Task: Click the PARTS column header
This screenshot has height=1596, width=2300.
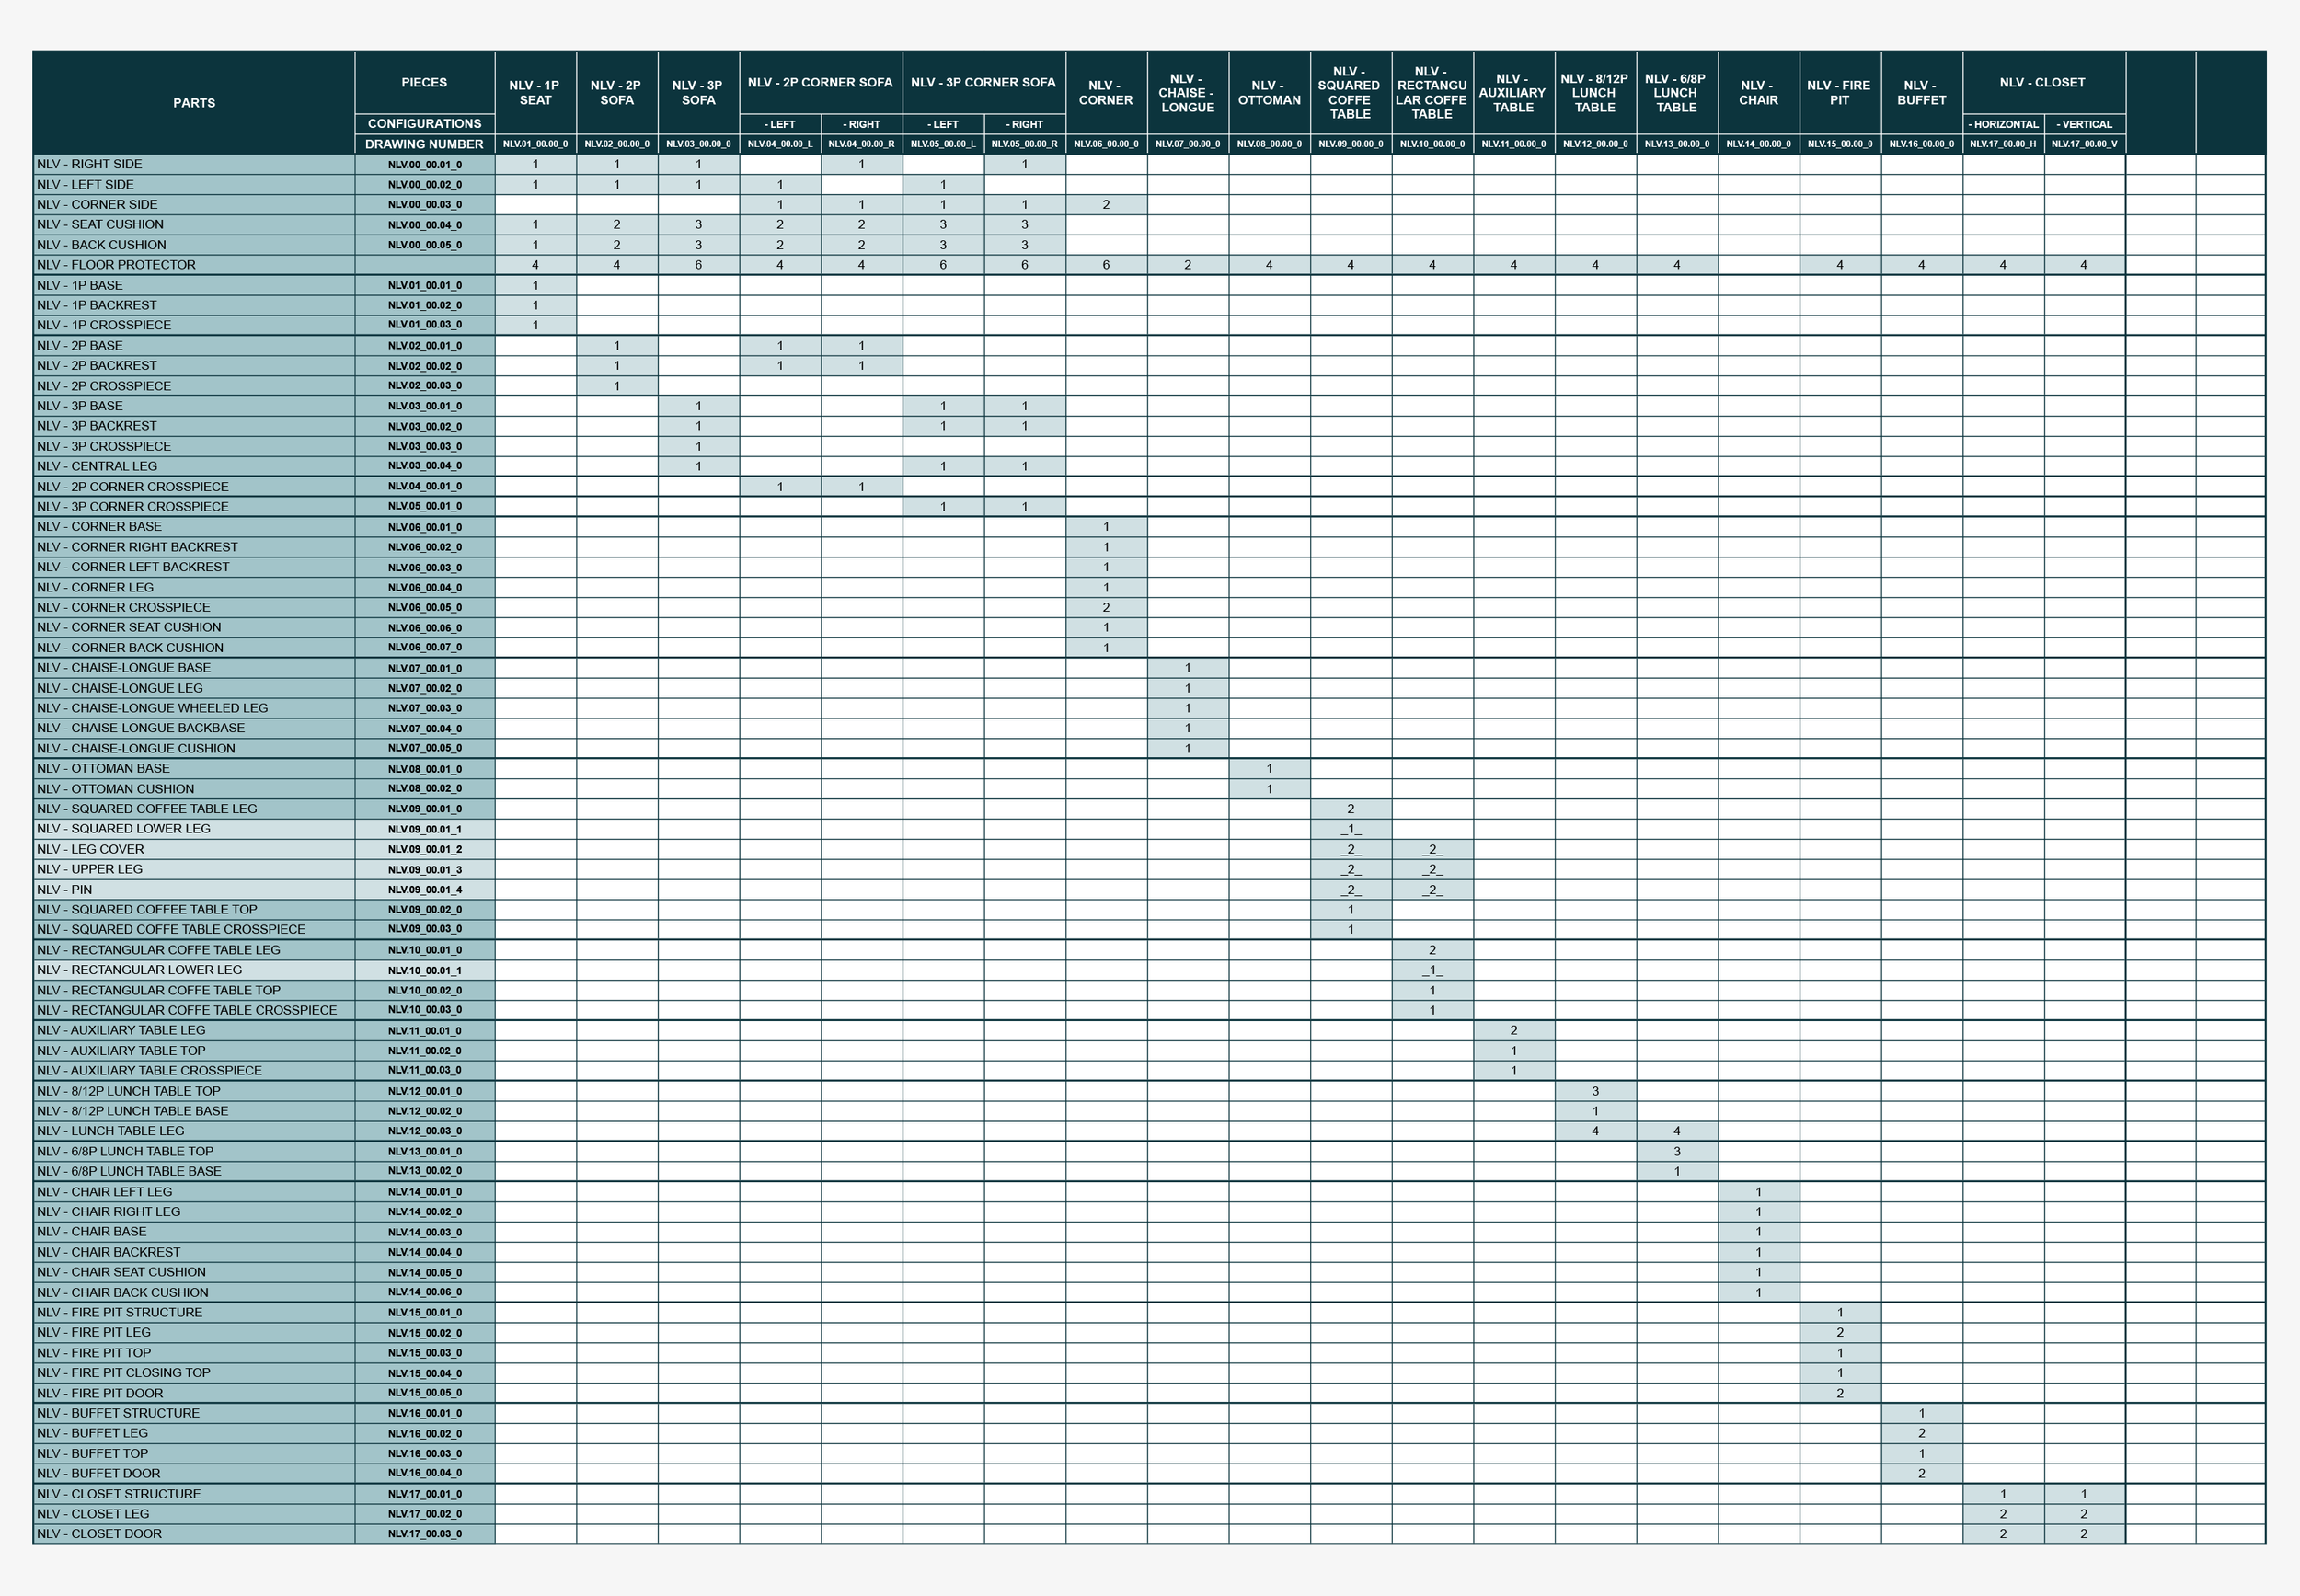Action: 194,103
